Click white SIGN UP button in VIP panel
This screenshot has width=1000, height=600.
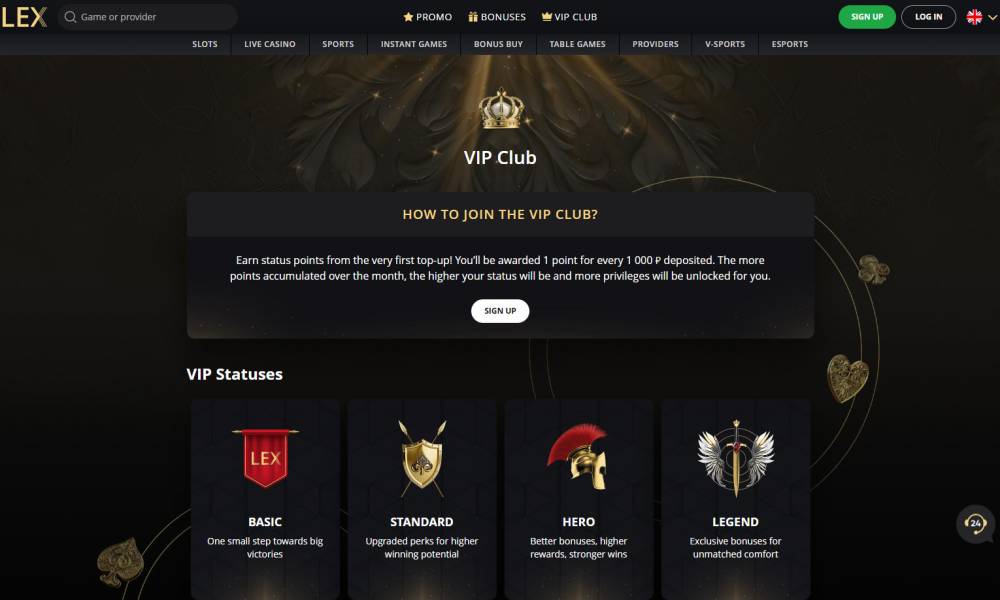pos(500,311)
